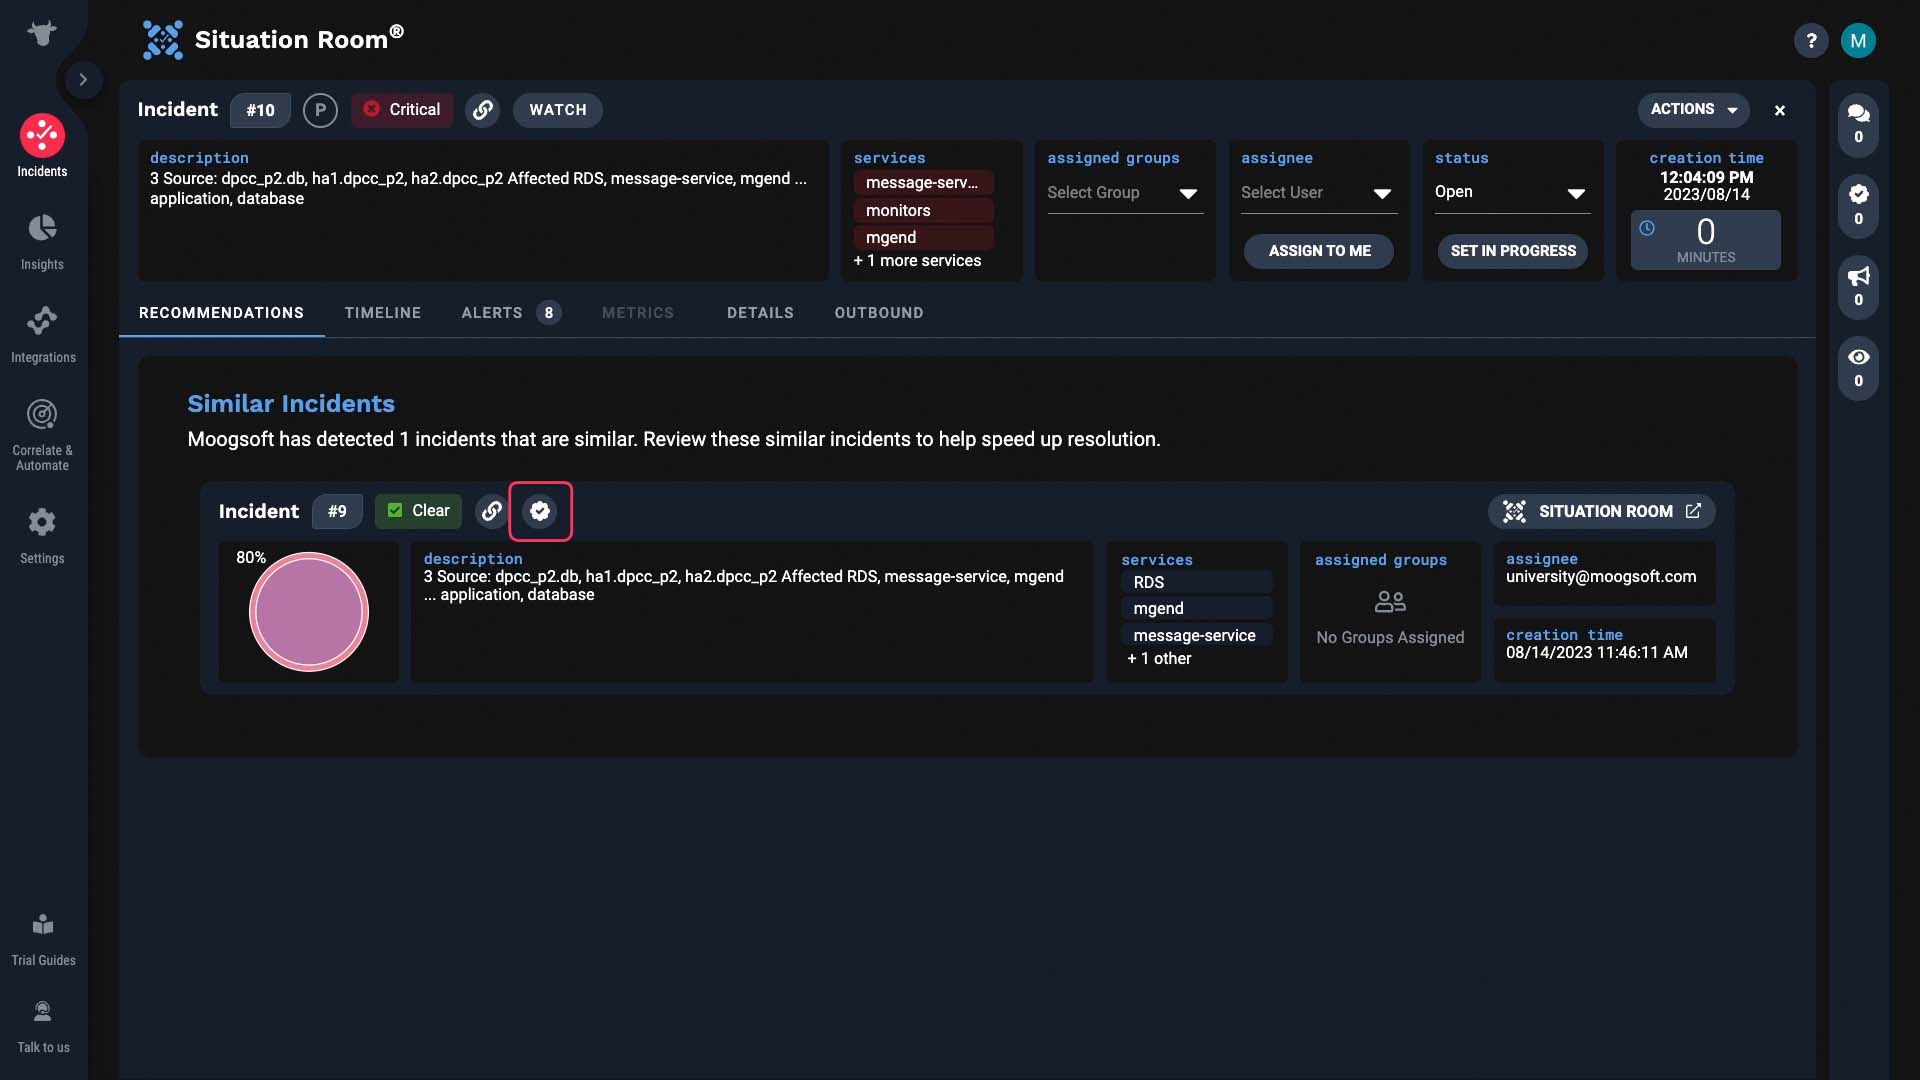1920x1080 pixels.
Task: Open Correlate & Automate in sidebar
Action: coord(42,434)
